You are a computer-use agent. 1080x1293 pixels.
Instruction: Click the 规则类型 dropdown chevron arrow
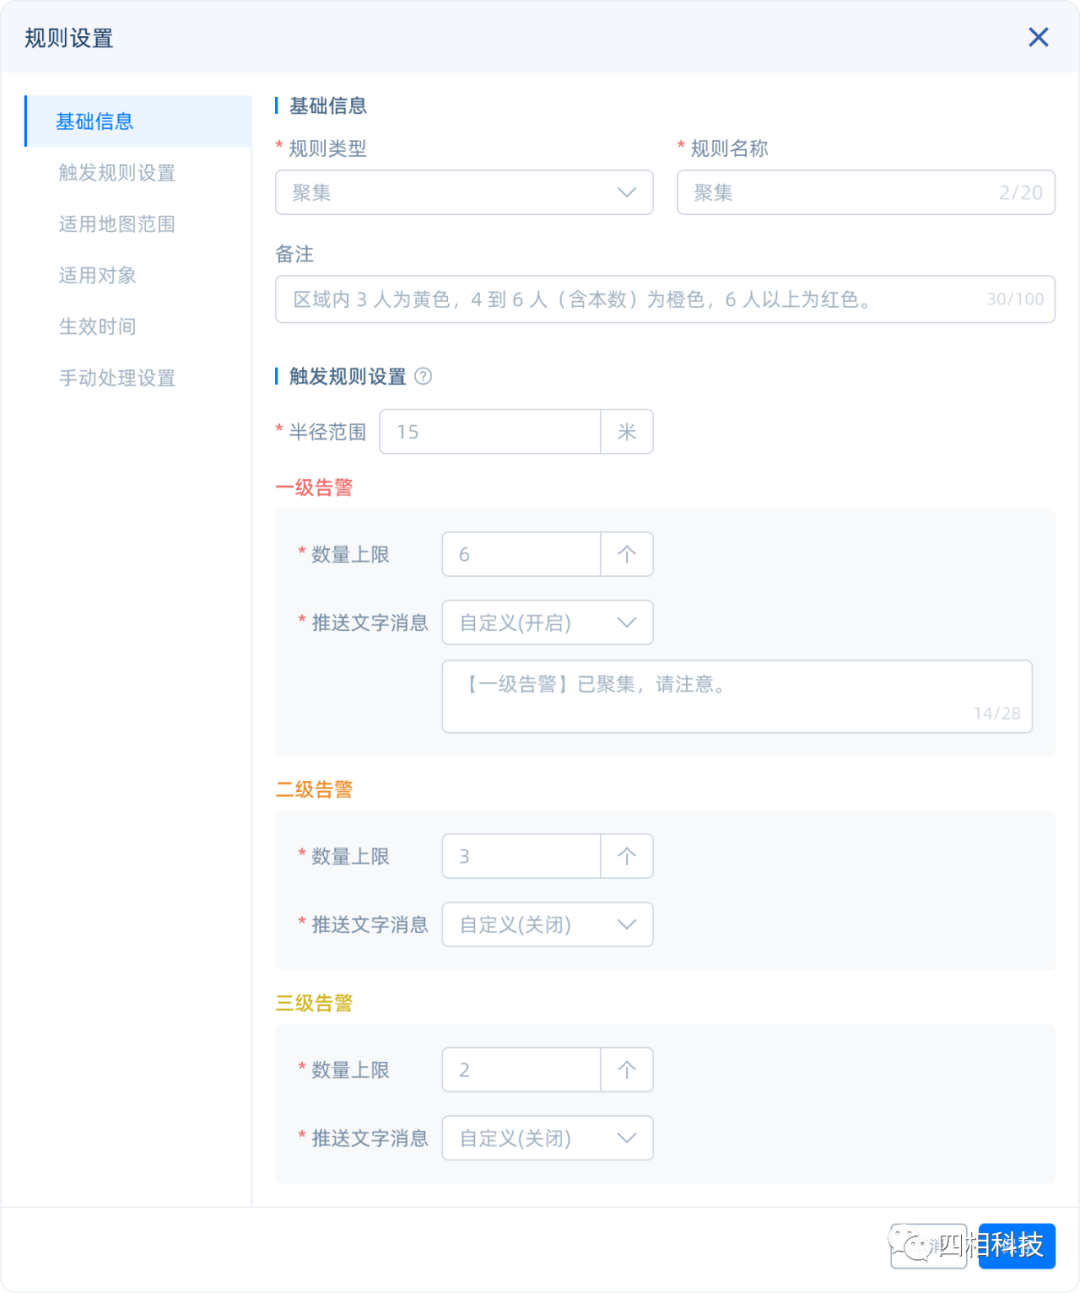point(627,192)
